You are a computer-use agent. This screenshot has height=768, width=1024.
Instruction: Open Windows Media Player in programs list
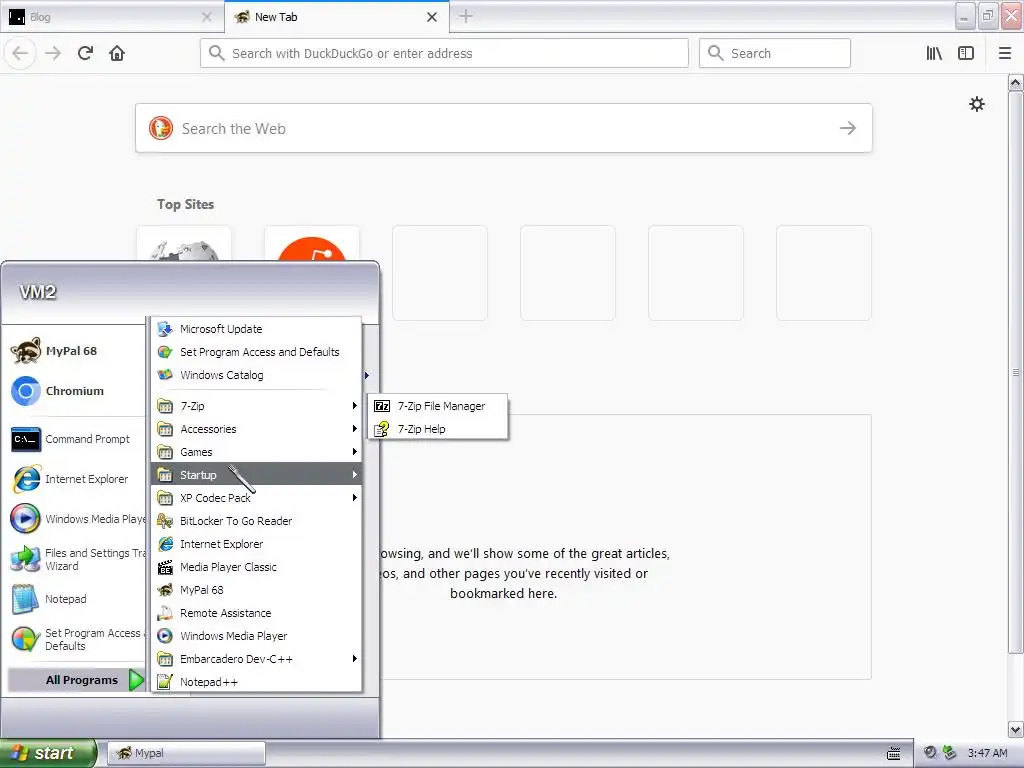(x=257, y=635)
